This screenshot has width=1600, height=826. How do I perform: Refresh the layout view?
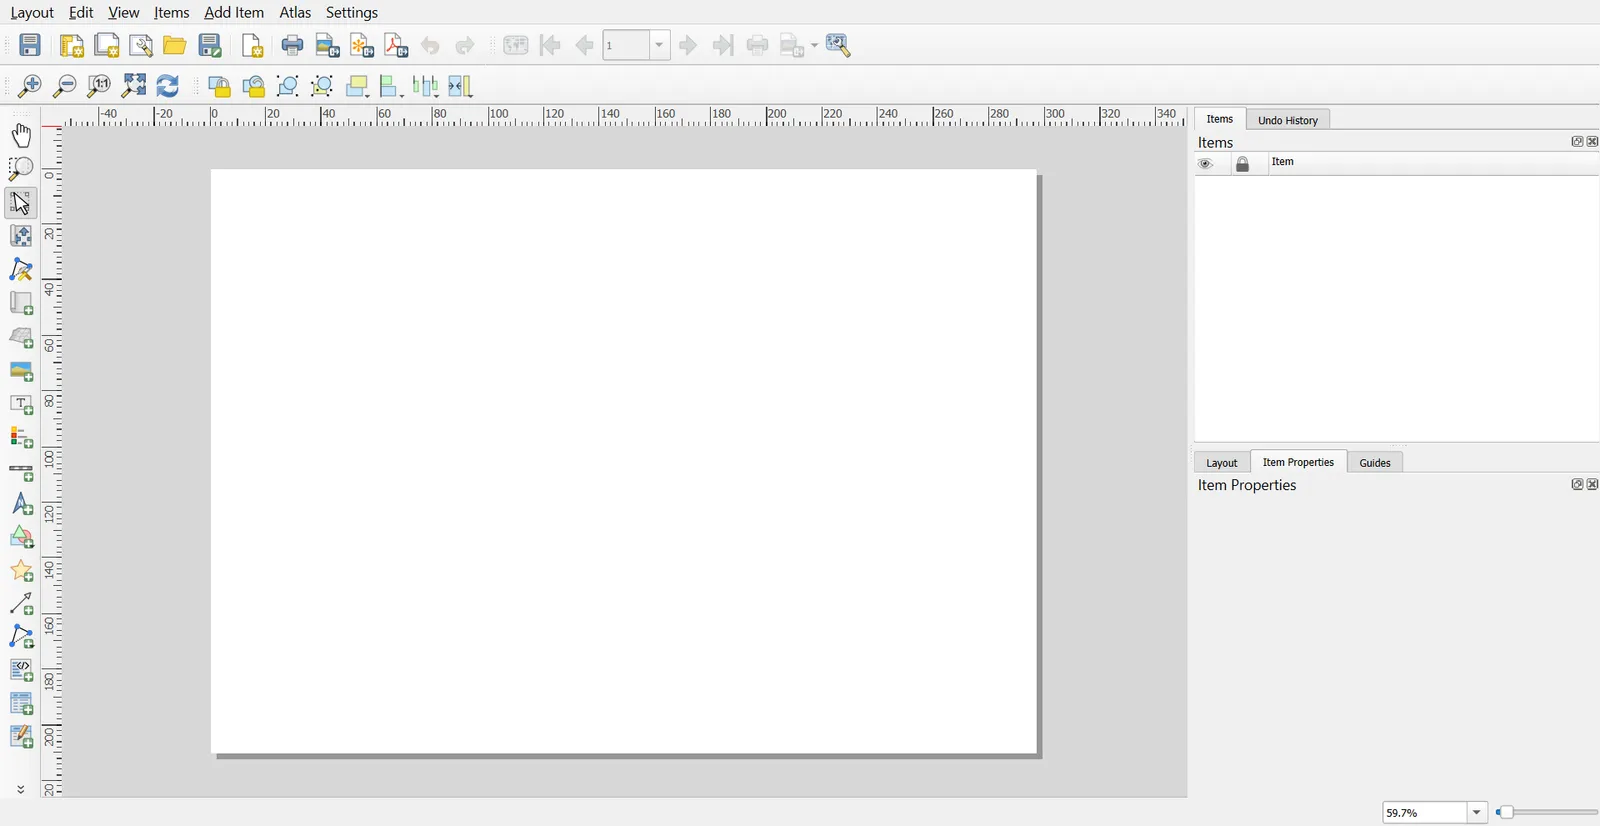click(168, 86)
